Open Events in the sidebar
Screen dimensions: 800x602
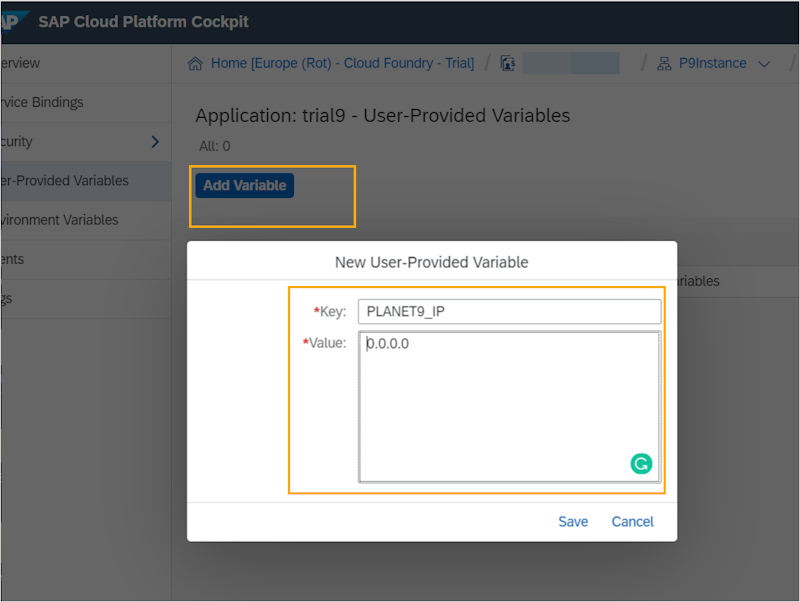pos(12,259)
